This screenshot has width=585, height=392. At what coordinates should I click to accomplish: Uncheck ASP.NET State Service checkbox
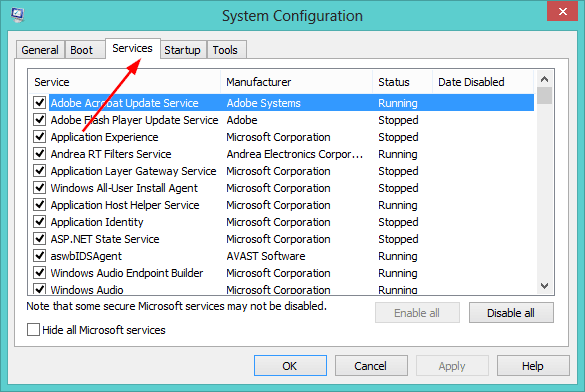coord(40,239)
